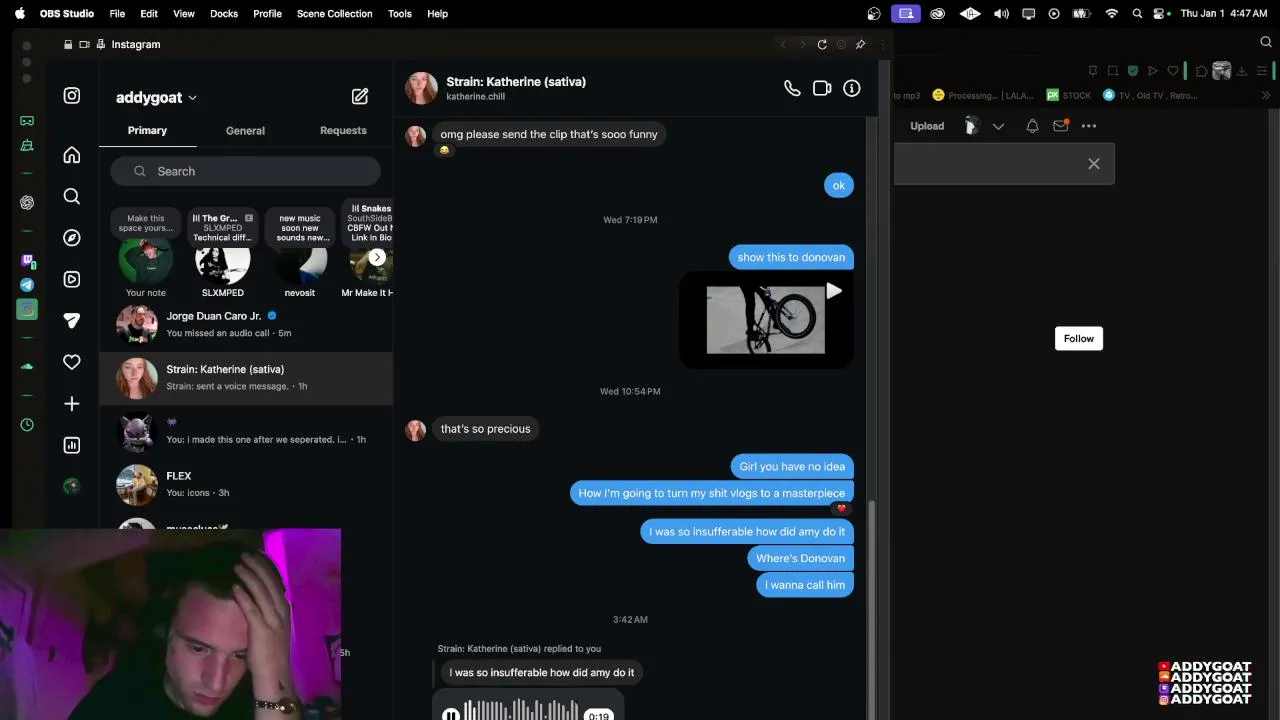Start a new message with compose icon
Image resolution: width=1280 pixels, height=720 pixels.
pyautogui.click(x=360, y=97)
